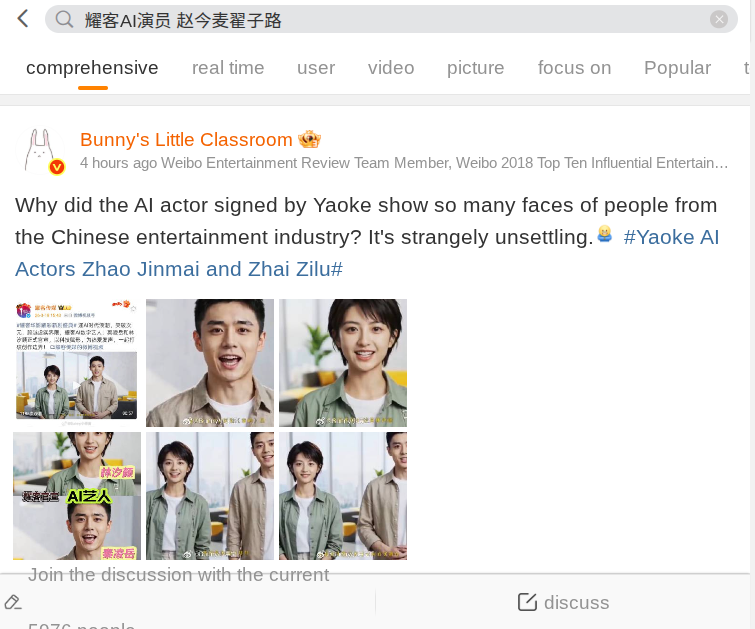The image size is (755, 629).
Task: Go to the picture tab
Action: pos(476,68)
